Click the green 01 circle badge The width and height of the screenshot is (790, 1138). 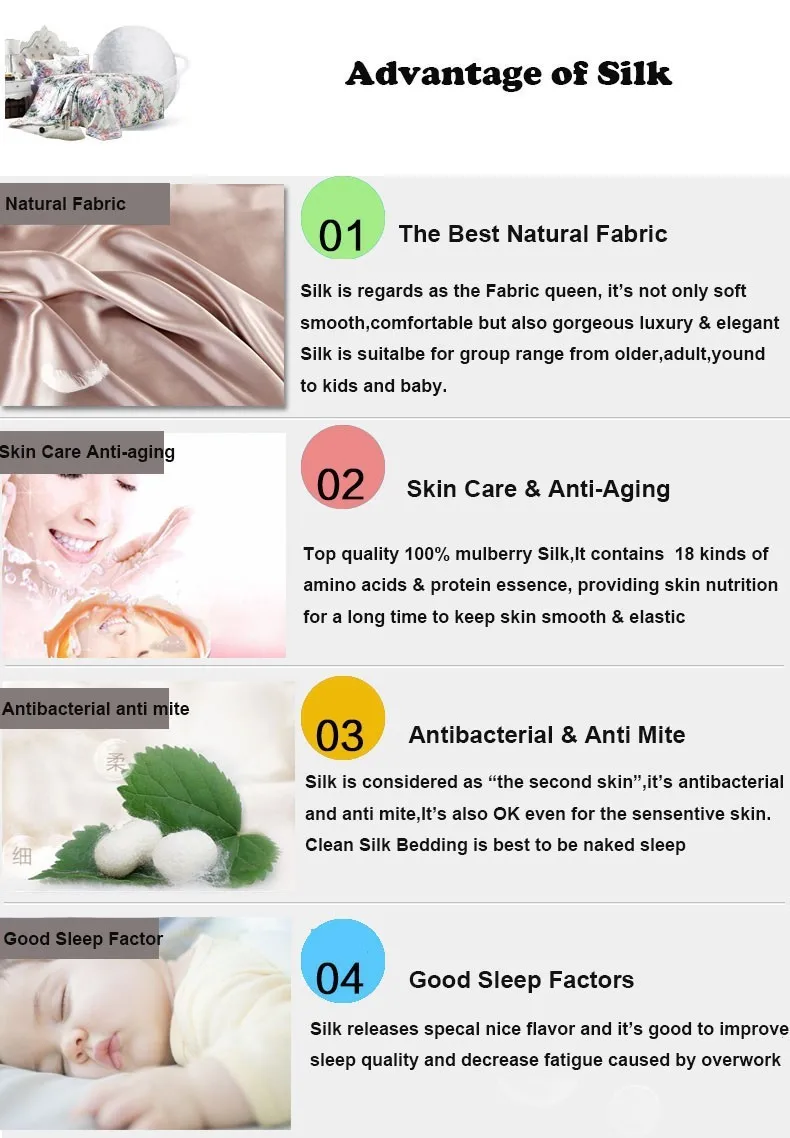tap(342, 218)
